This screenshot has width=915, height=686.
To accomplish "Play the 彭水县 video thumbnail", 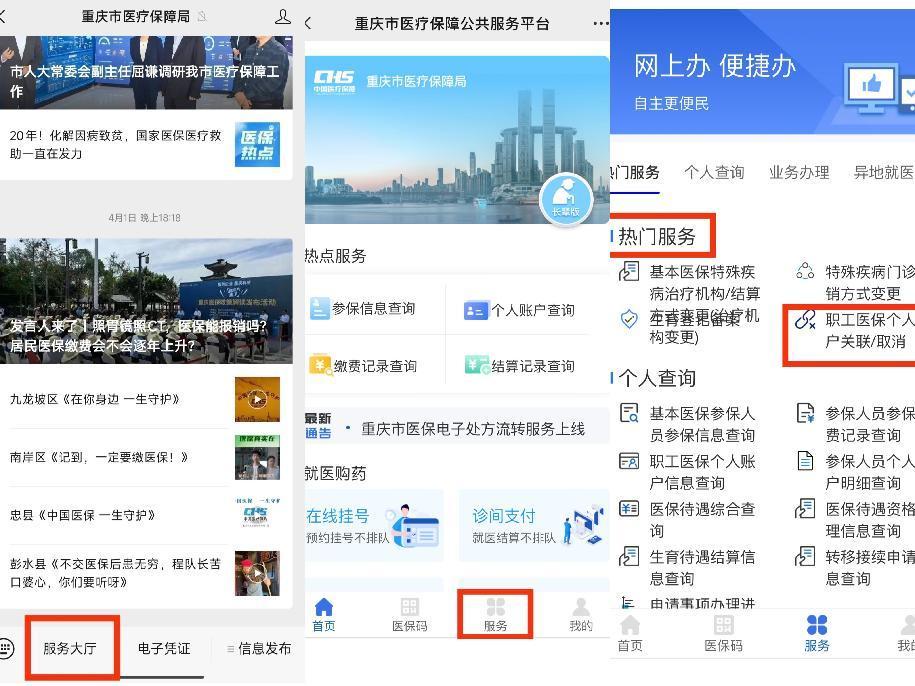I will pos(257,573).
